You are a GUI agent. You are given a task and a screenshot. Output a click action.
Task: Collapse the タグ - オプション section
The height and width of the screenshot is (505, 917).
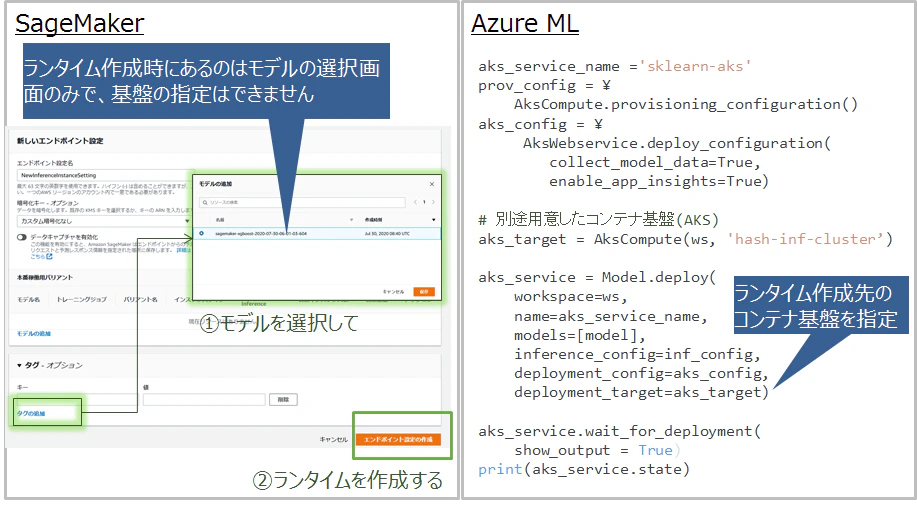pyautogui.click(x=19, y=365)
